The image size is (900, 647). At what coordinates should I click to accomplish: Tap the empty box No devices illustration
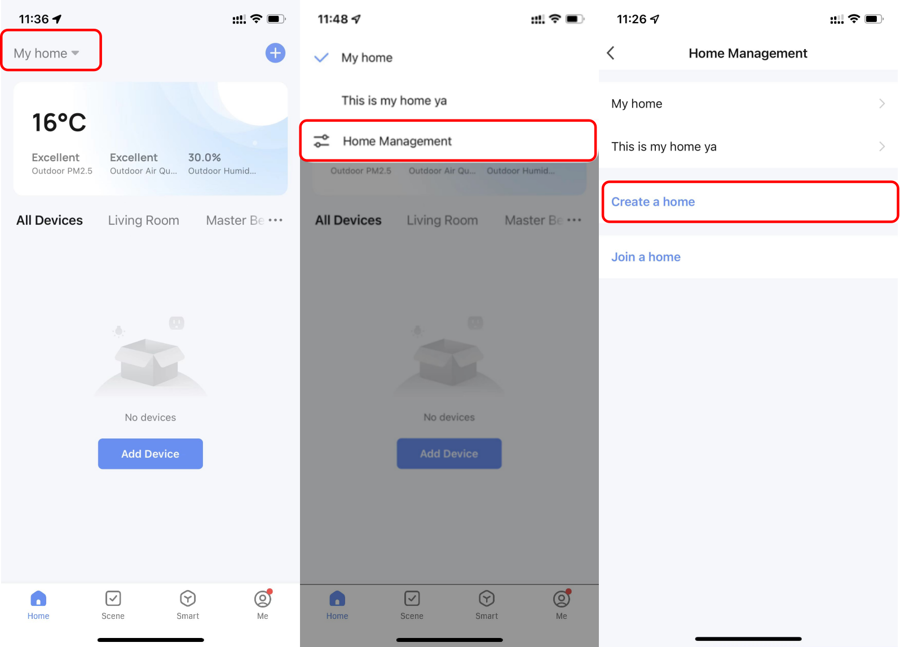click(x=150, y=356)
